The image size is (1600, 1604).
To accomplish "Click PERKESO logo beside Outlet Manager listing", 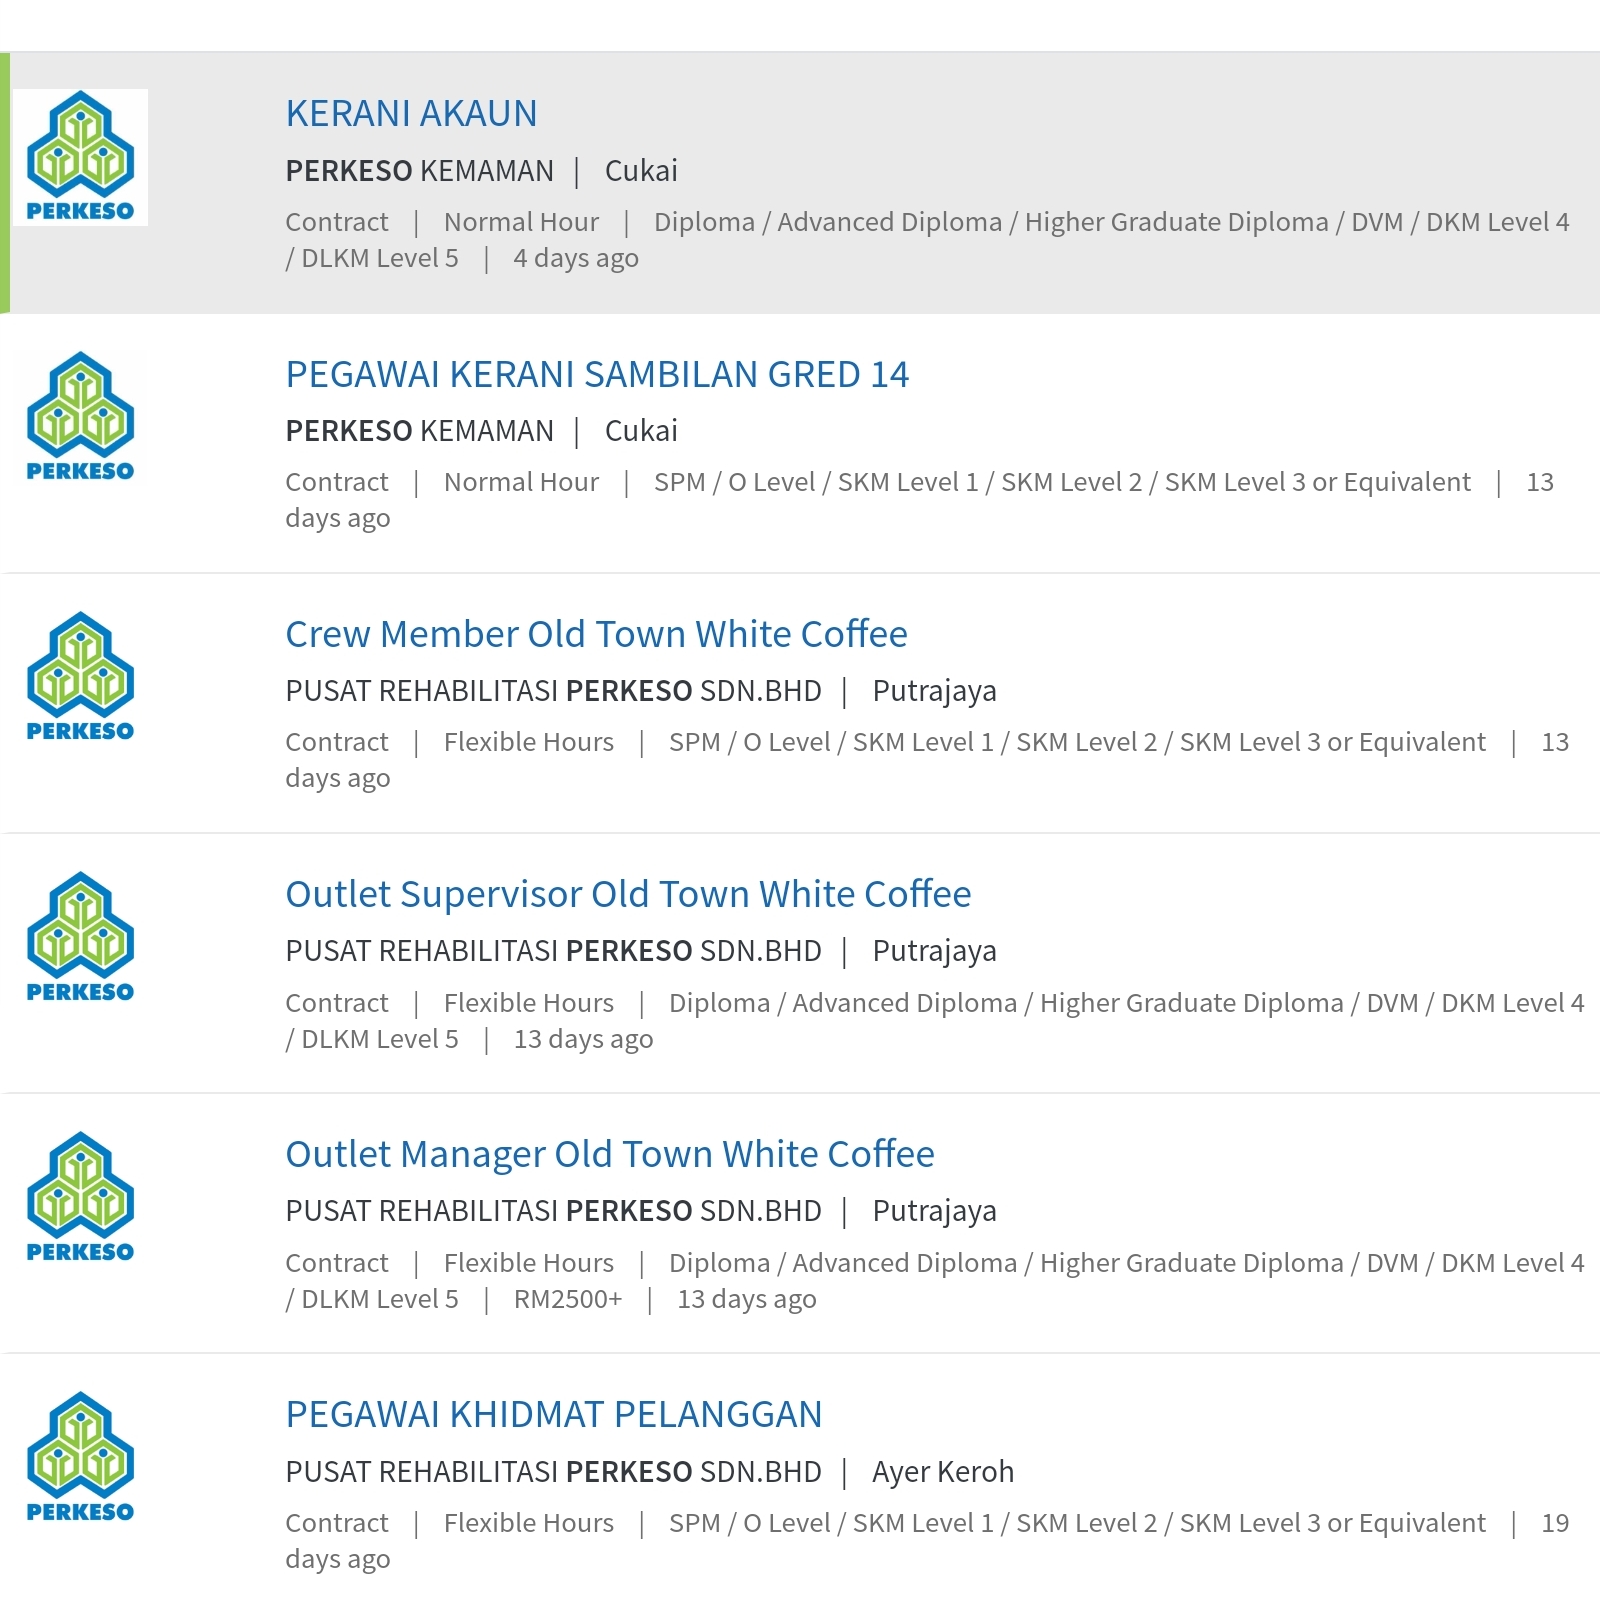I will click(80, 1197).
